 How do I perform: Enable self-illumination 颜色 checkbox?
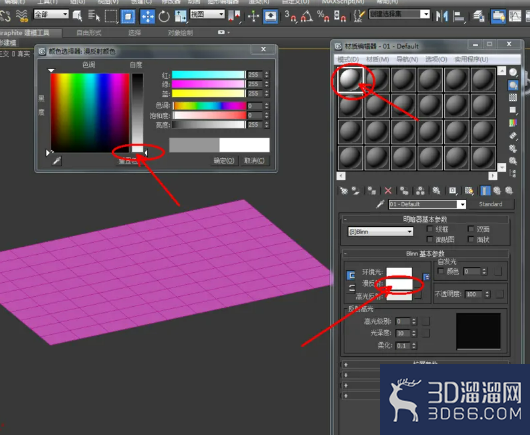point(440,271)
